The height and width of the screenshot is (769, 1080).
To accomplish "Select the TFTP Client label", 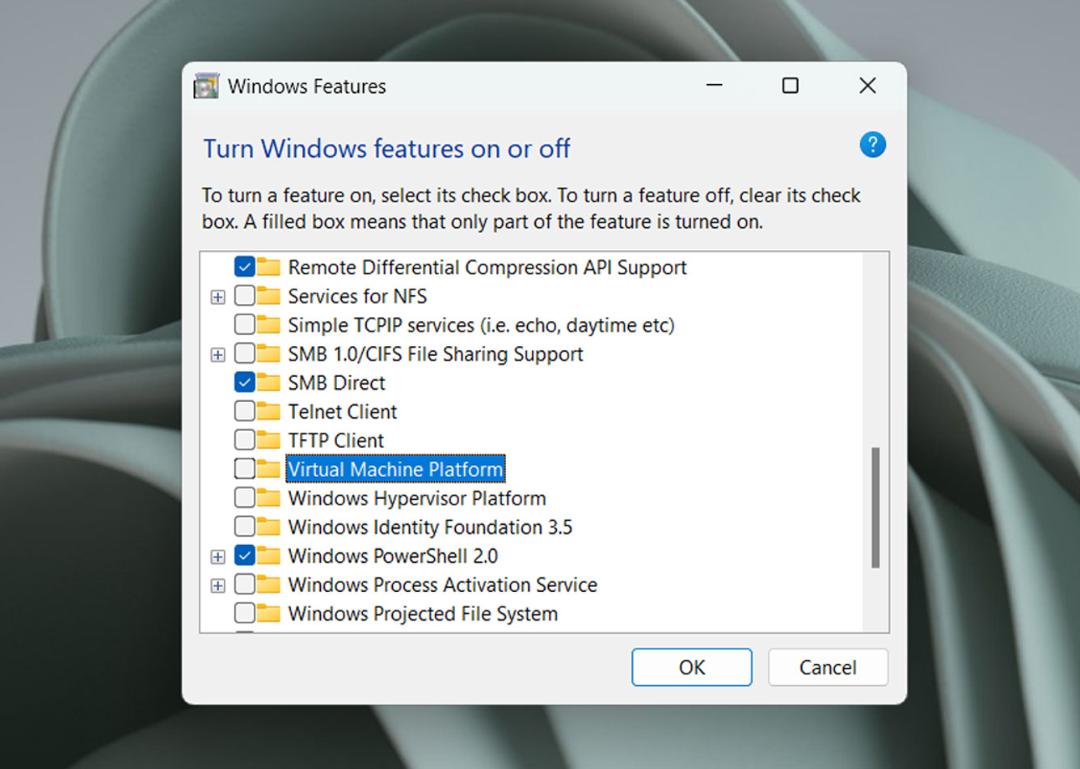I will tap(336, 440).
